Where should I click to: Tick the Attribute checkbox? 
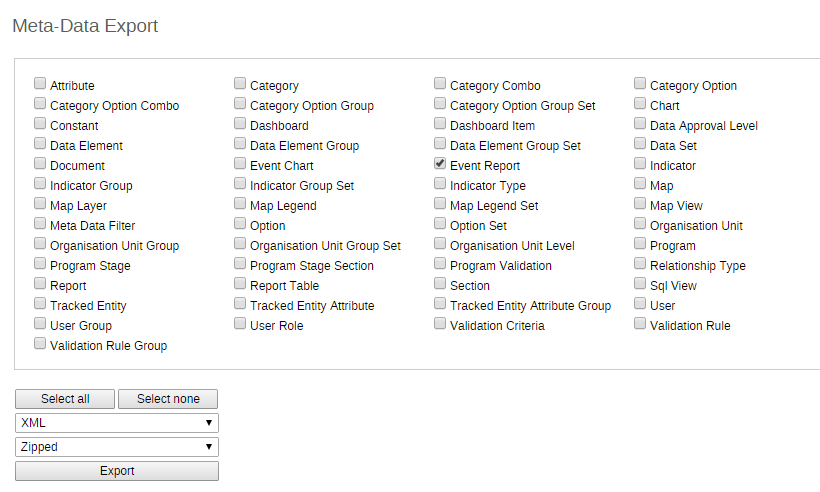coord(40,84)
